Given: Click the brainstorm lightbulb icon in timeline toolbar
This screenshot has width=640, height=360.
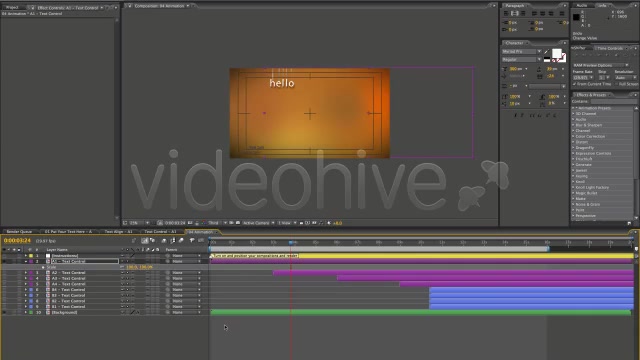Looking at the screenshot, I should coord(192,240).
